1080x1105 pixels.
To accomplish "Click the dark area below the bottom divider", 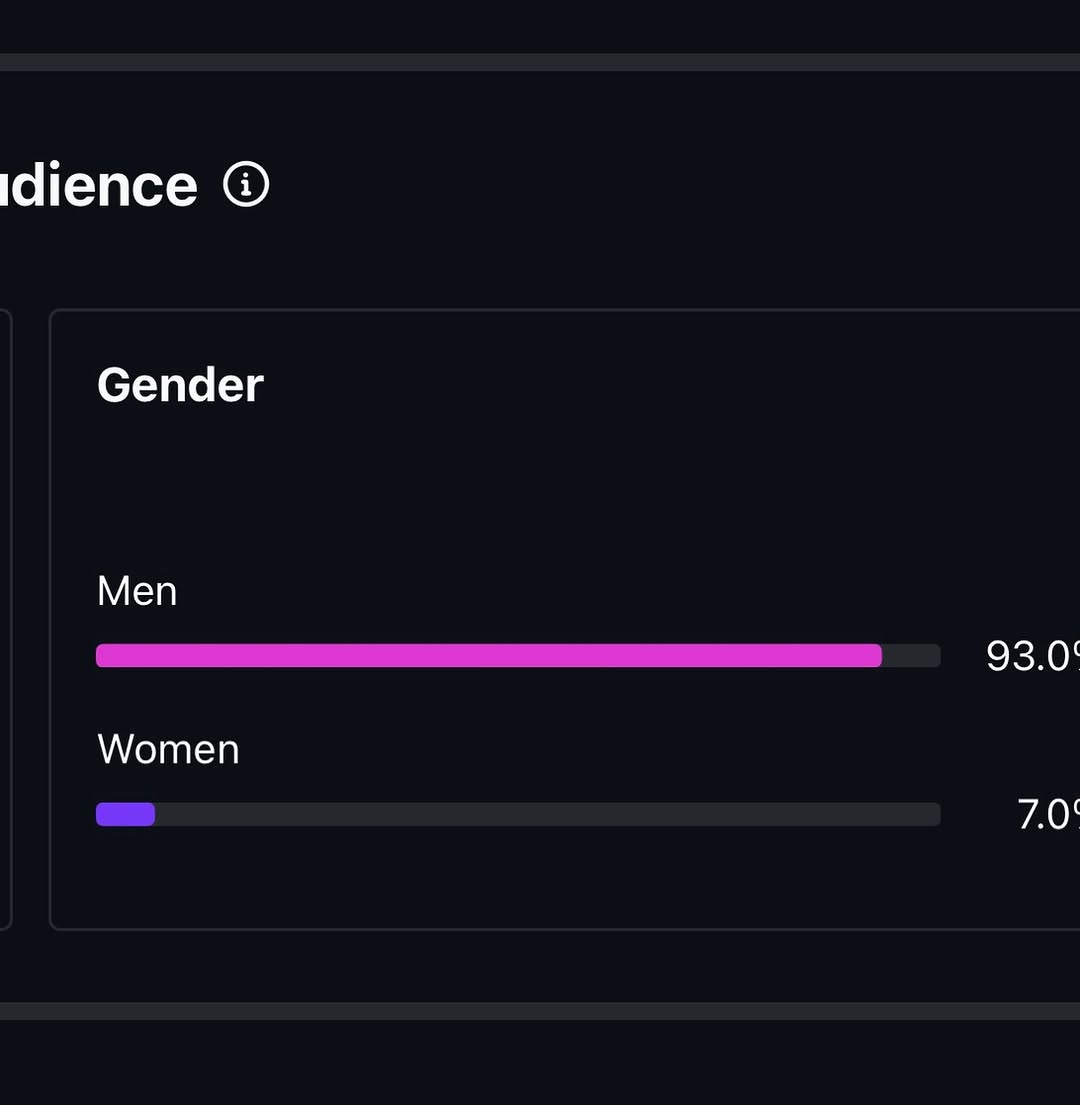I will pyautogui.click(x=540, y=1065).
